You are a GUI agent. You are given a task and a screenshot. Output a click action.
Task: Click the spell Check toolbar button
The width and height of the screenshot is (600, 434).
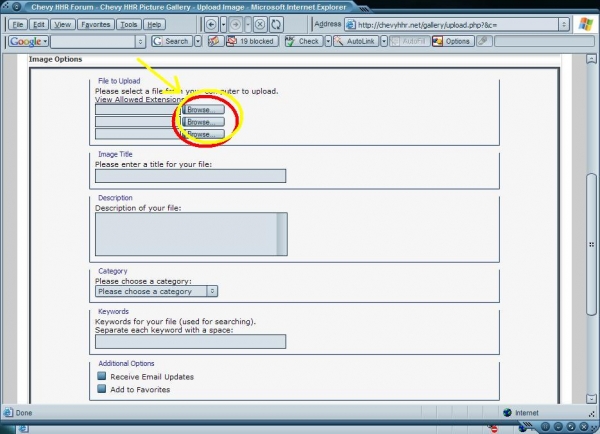coord(303,41)
